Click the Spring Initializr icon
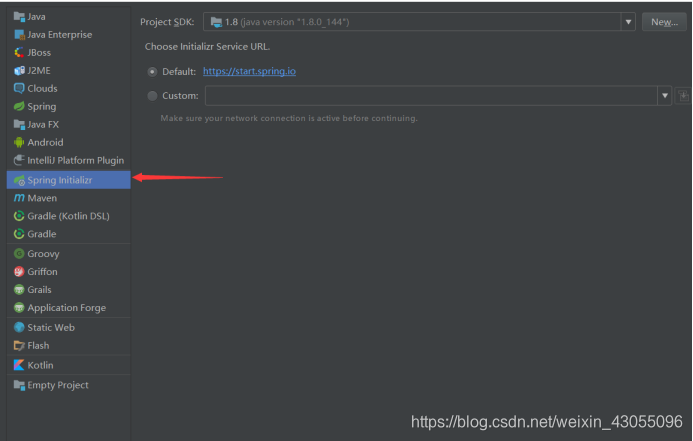Screen dimensions: 693x441 click(19, 180)
